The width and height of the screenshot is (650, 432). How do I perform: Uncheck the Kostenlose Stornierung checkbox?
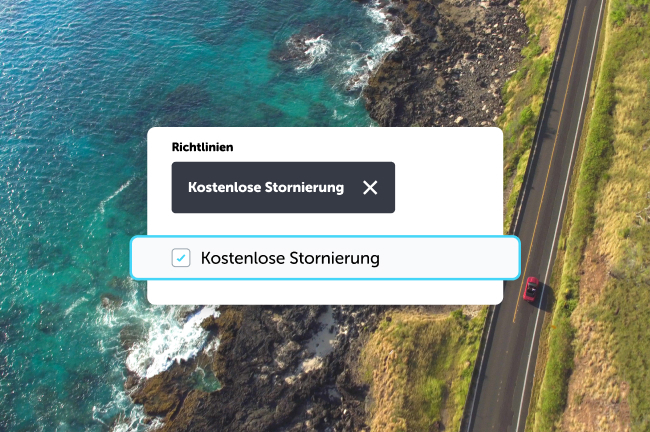tap(181, 257)
